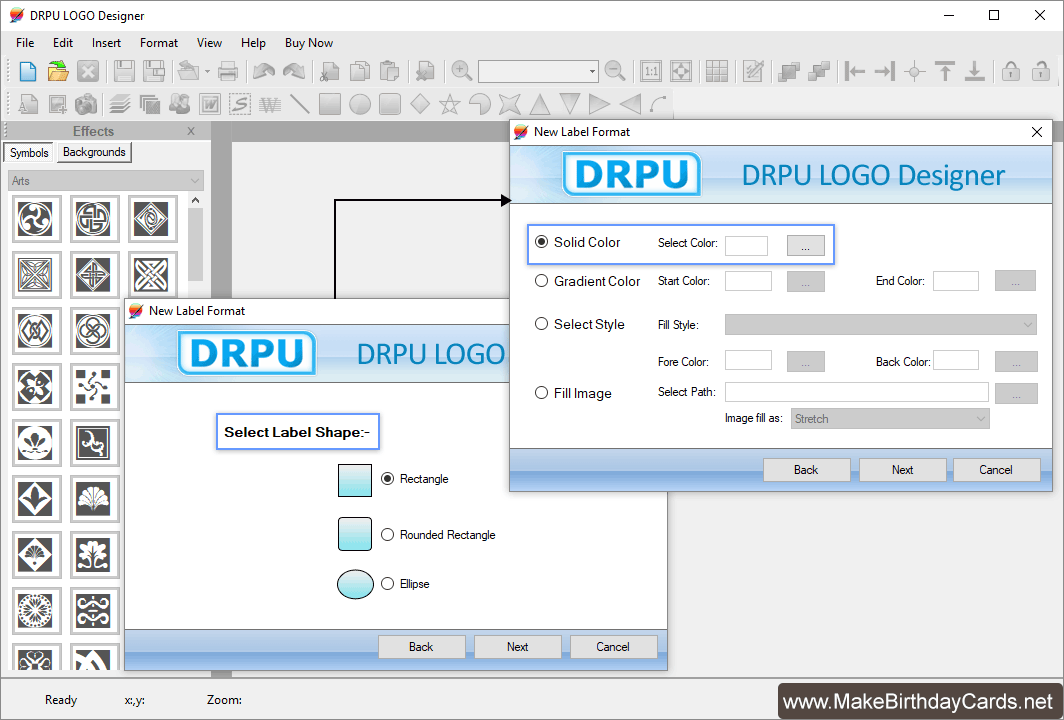Screen dimensions: 1064x720
Task: Click Next in the label shape dialog
Action: (x=517, y=647)
